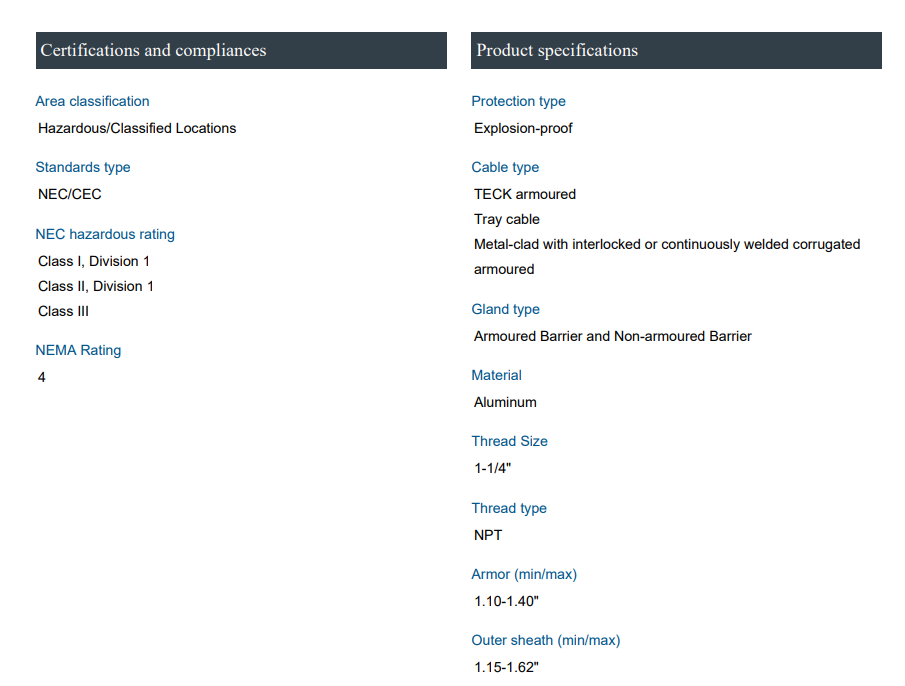Select the NEC hazardous rating label
Image resolution: width=905 pixels, height=686 pixels.
(105, 234)
